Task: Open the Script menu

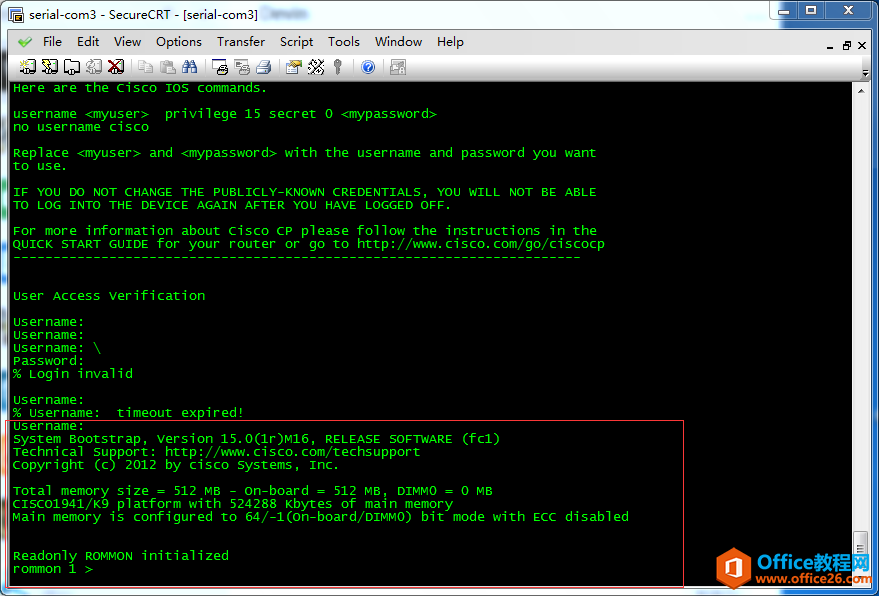Action: (x=297, y=42)
